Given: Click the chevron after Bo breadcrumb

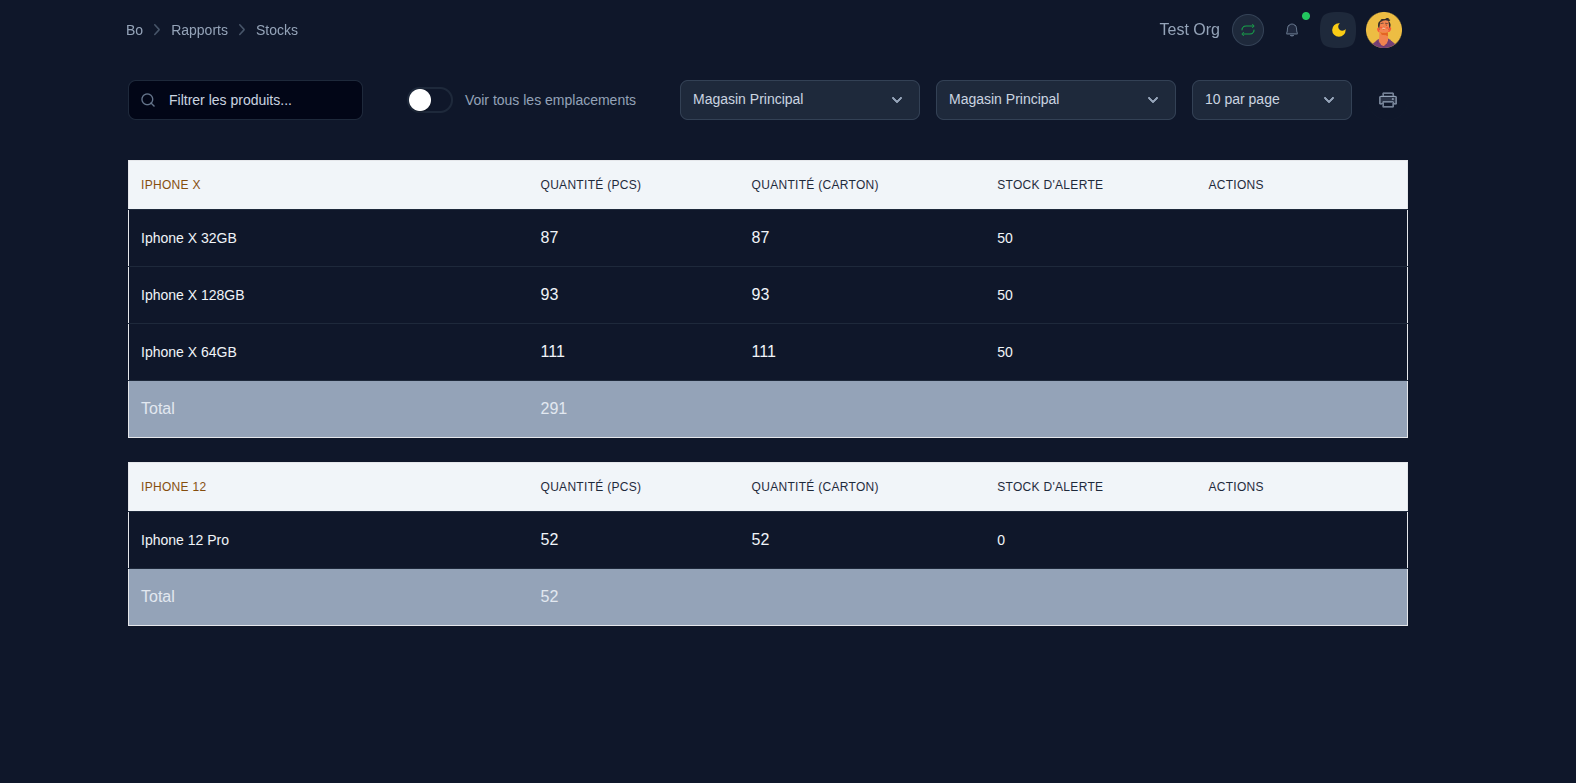Looking at the screenshot, I should pyautogui.click(x=157, y=30).
